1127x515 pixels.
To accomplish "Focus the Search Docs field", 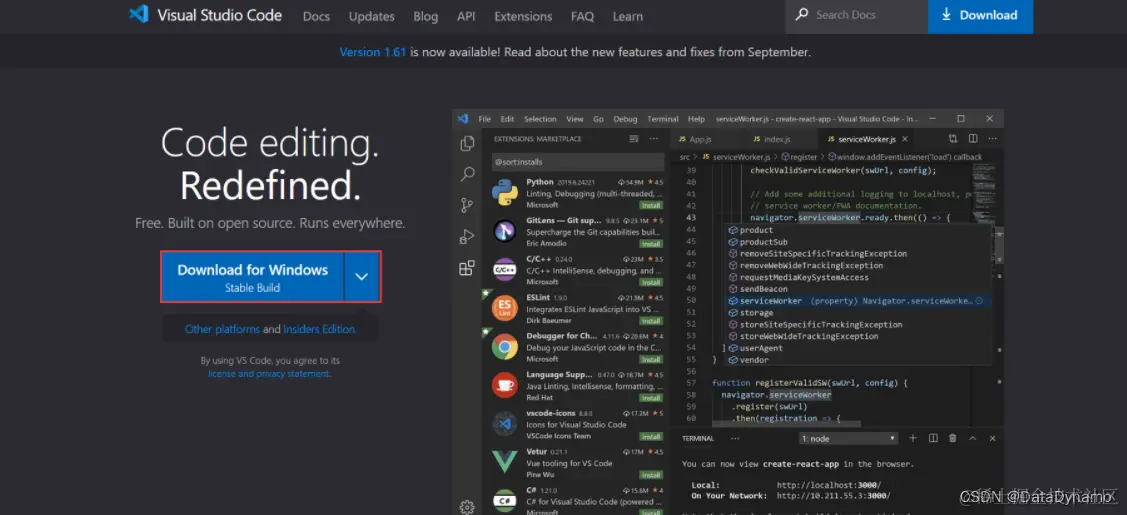I will point(857,16).
